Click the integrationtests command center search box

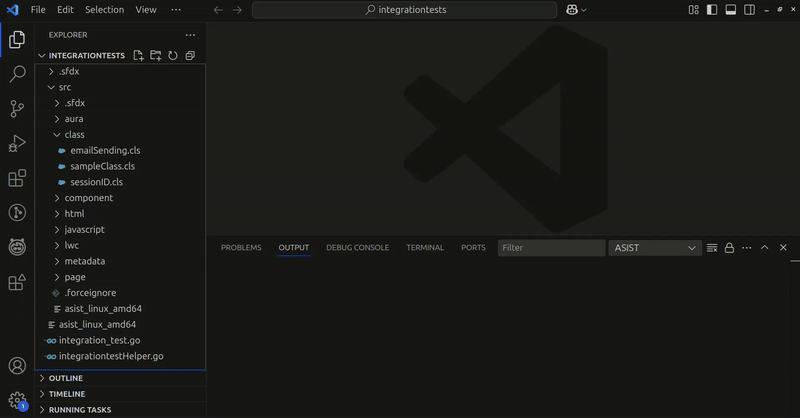coord(405,10)
